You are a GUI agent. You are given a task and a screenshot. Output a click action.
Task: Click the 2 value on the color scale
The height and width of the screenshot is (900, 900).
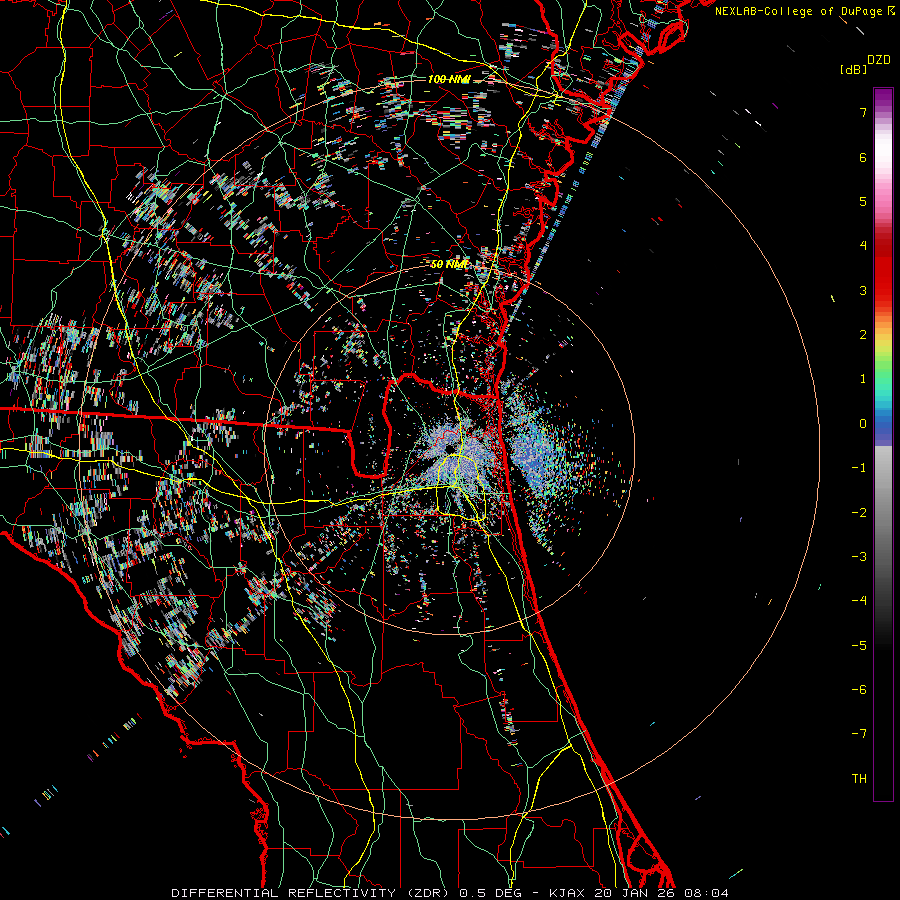point(863,335)
